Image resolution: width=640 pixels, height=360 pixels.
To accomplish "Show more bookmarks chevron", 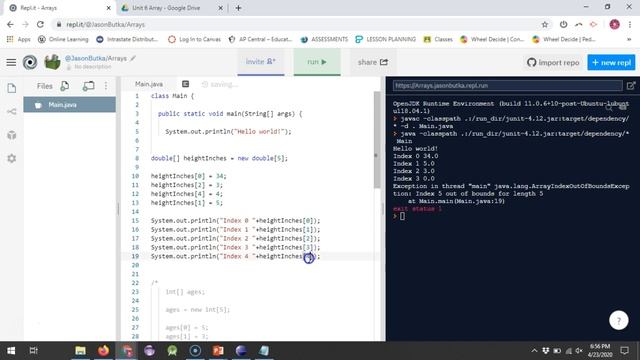I will (629, 39).
